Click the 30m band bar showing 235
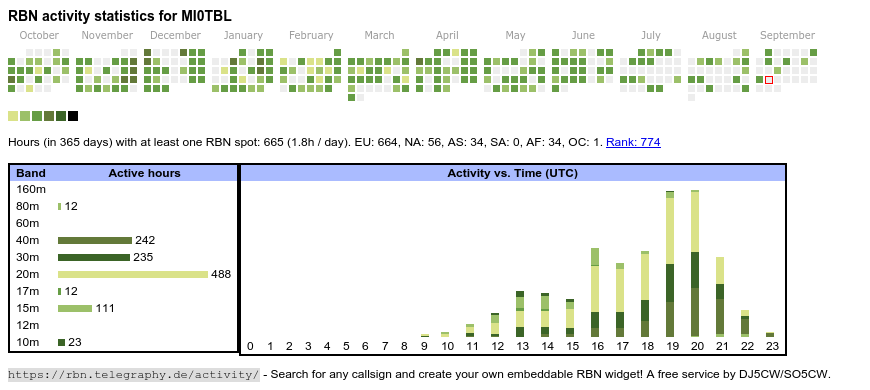 [x=94, y=257]
